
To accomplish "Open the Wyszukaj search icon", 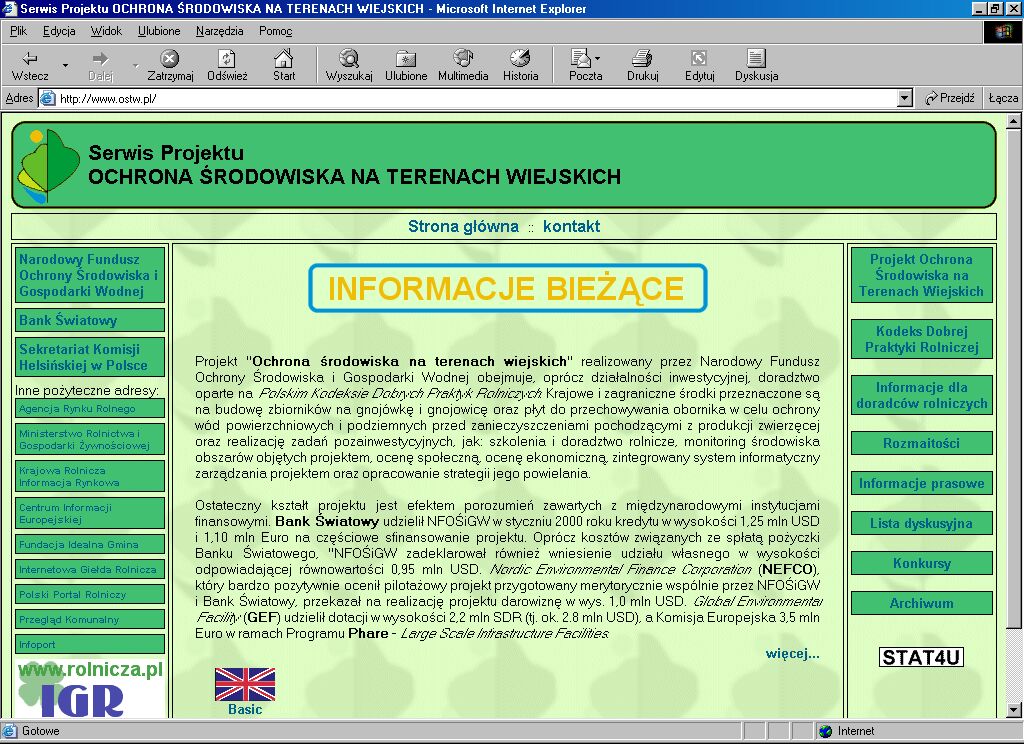I will [349, 58].
